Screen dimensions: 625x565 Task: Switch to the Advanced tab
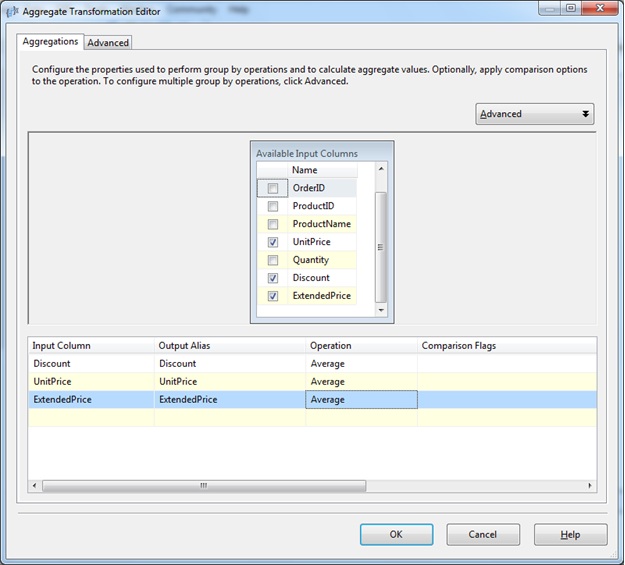tap(108, 43)
